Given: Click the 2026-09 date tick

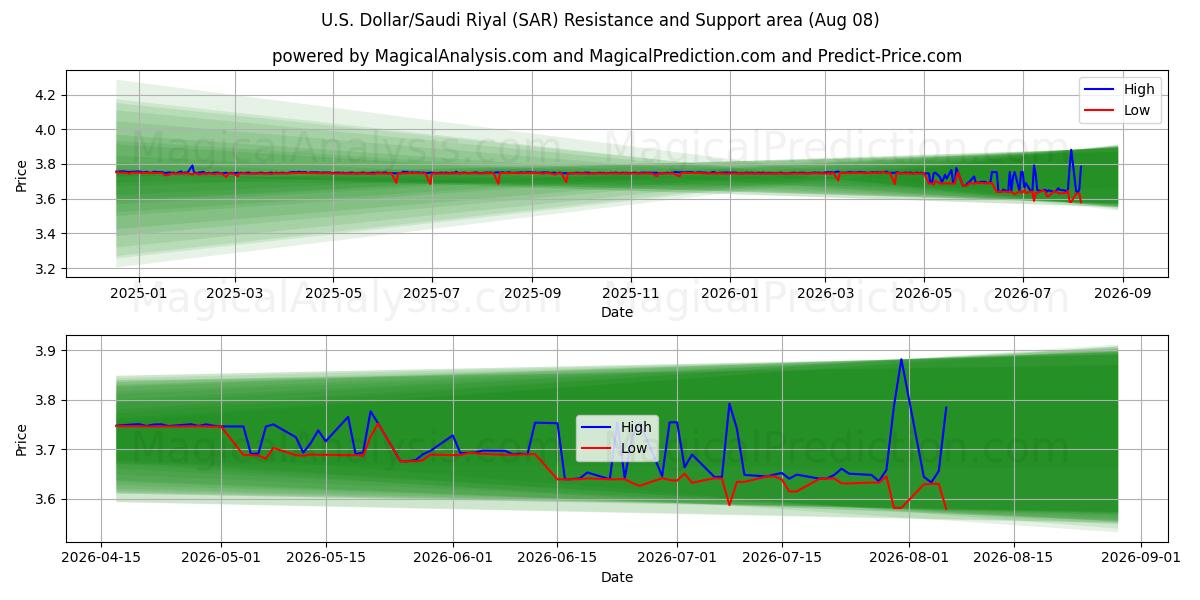Looking at the screenshot, I should [x=1122, y=294].
